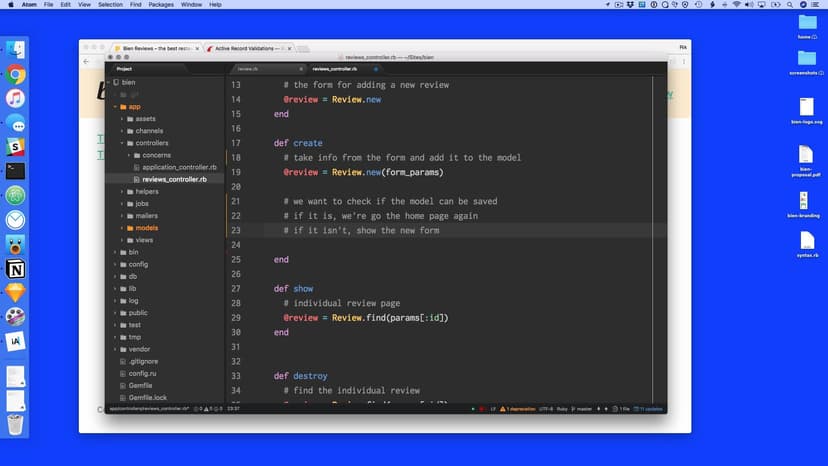Open the bien-proposal.pdf desktop file

807,156
